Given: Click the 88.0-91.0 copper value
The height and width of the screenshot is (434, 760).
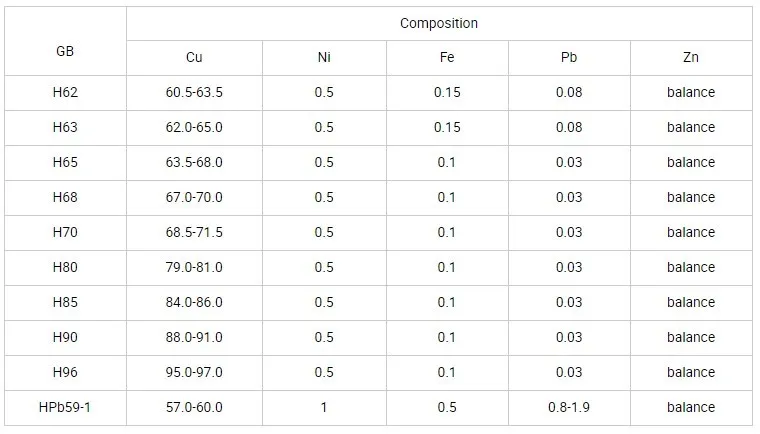Looking at the screenshot, I should point(194,338).
